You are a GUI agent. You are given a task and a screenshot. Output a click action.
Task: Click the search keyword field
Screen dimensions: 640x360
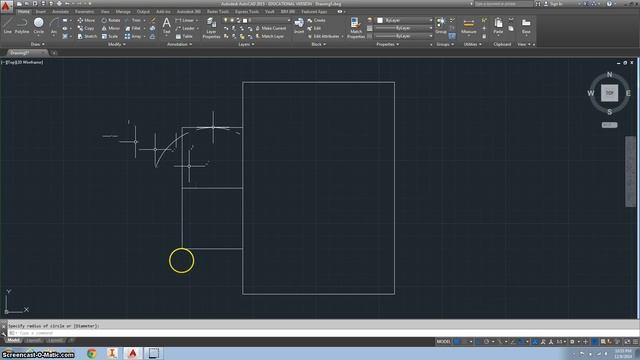503,4
